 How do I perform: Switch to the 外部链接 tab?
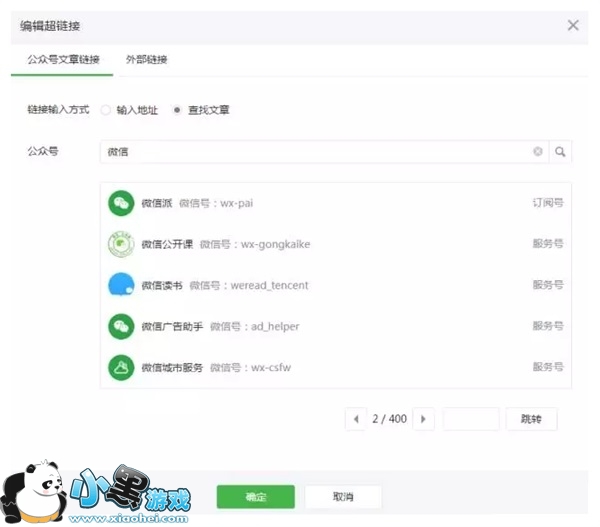(x=147, y=60)
